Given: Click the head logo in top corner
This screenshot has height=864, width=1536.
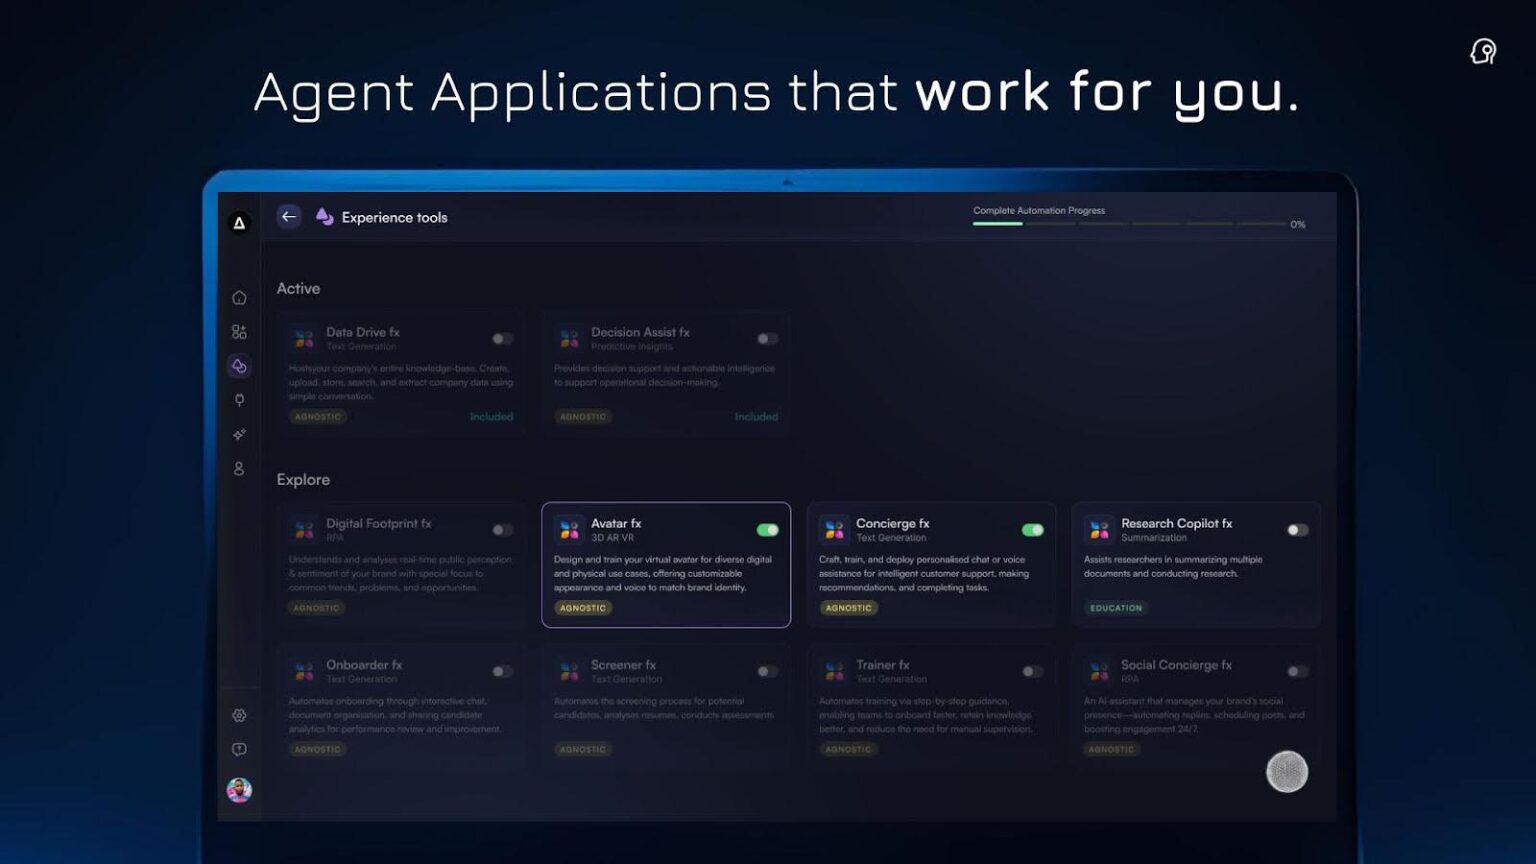Looking at the screenshot, I should [1483, 51].
